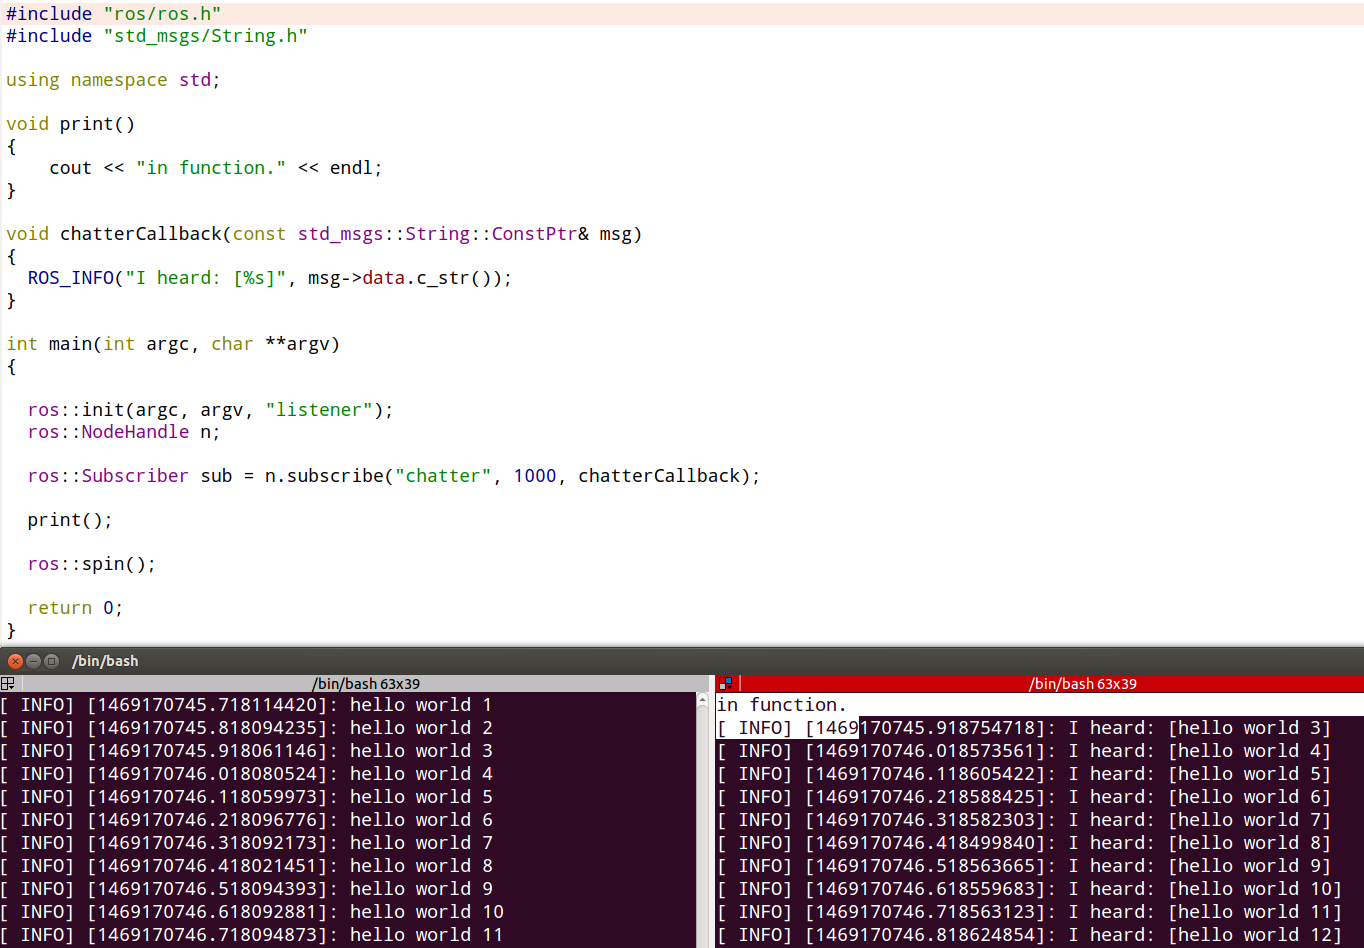Image resolution: width=1364 pixels, height=948 pixels.
Task: Click the ros::init "listener" line
Action: [211, 410]
